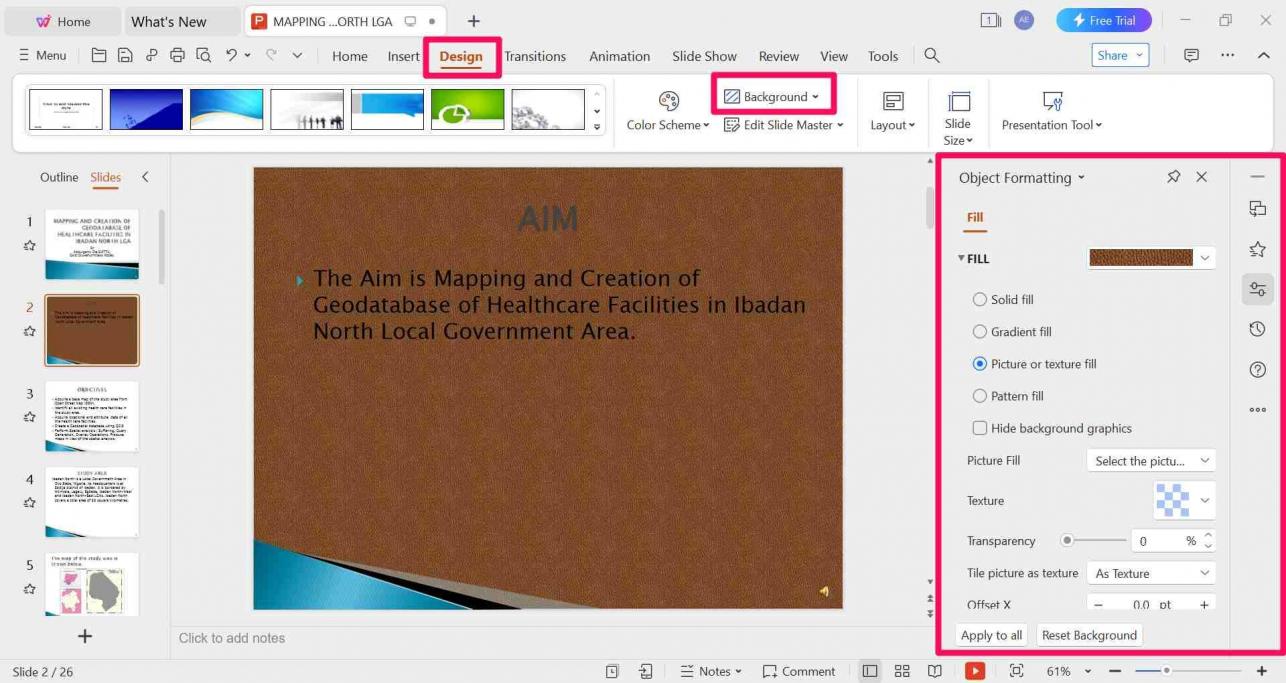Image resolution: width=1286 pixels, height=683 pixels.
Task: Choose the Gradient fill option
Action: pyautogui.click(x=980, y=332)
